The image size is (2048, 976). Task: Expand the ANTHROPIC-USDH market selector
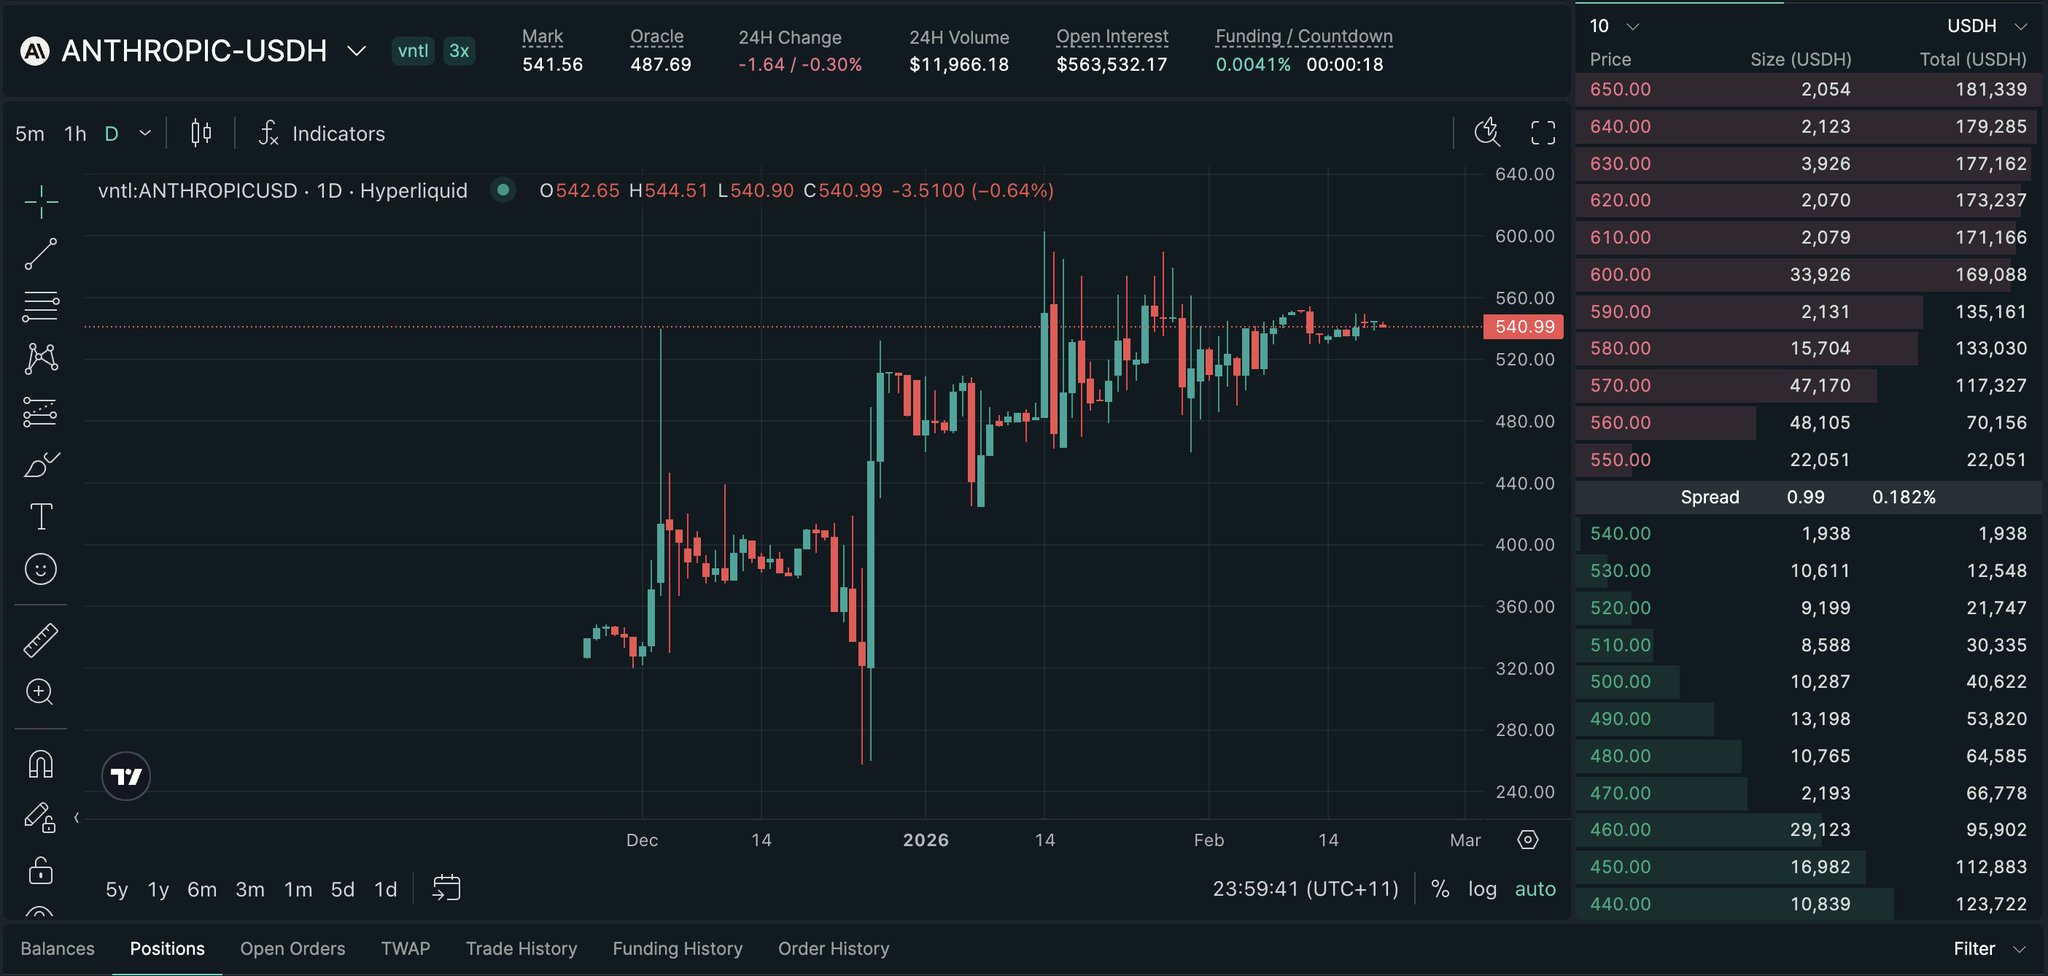point(356,51)
